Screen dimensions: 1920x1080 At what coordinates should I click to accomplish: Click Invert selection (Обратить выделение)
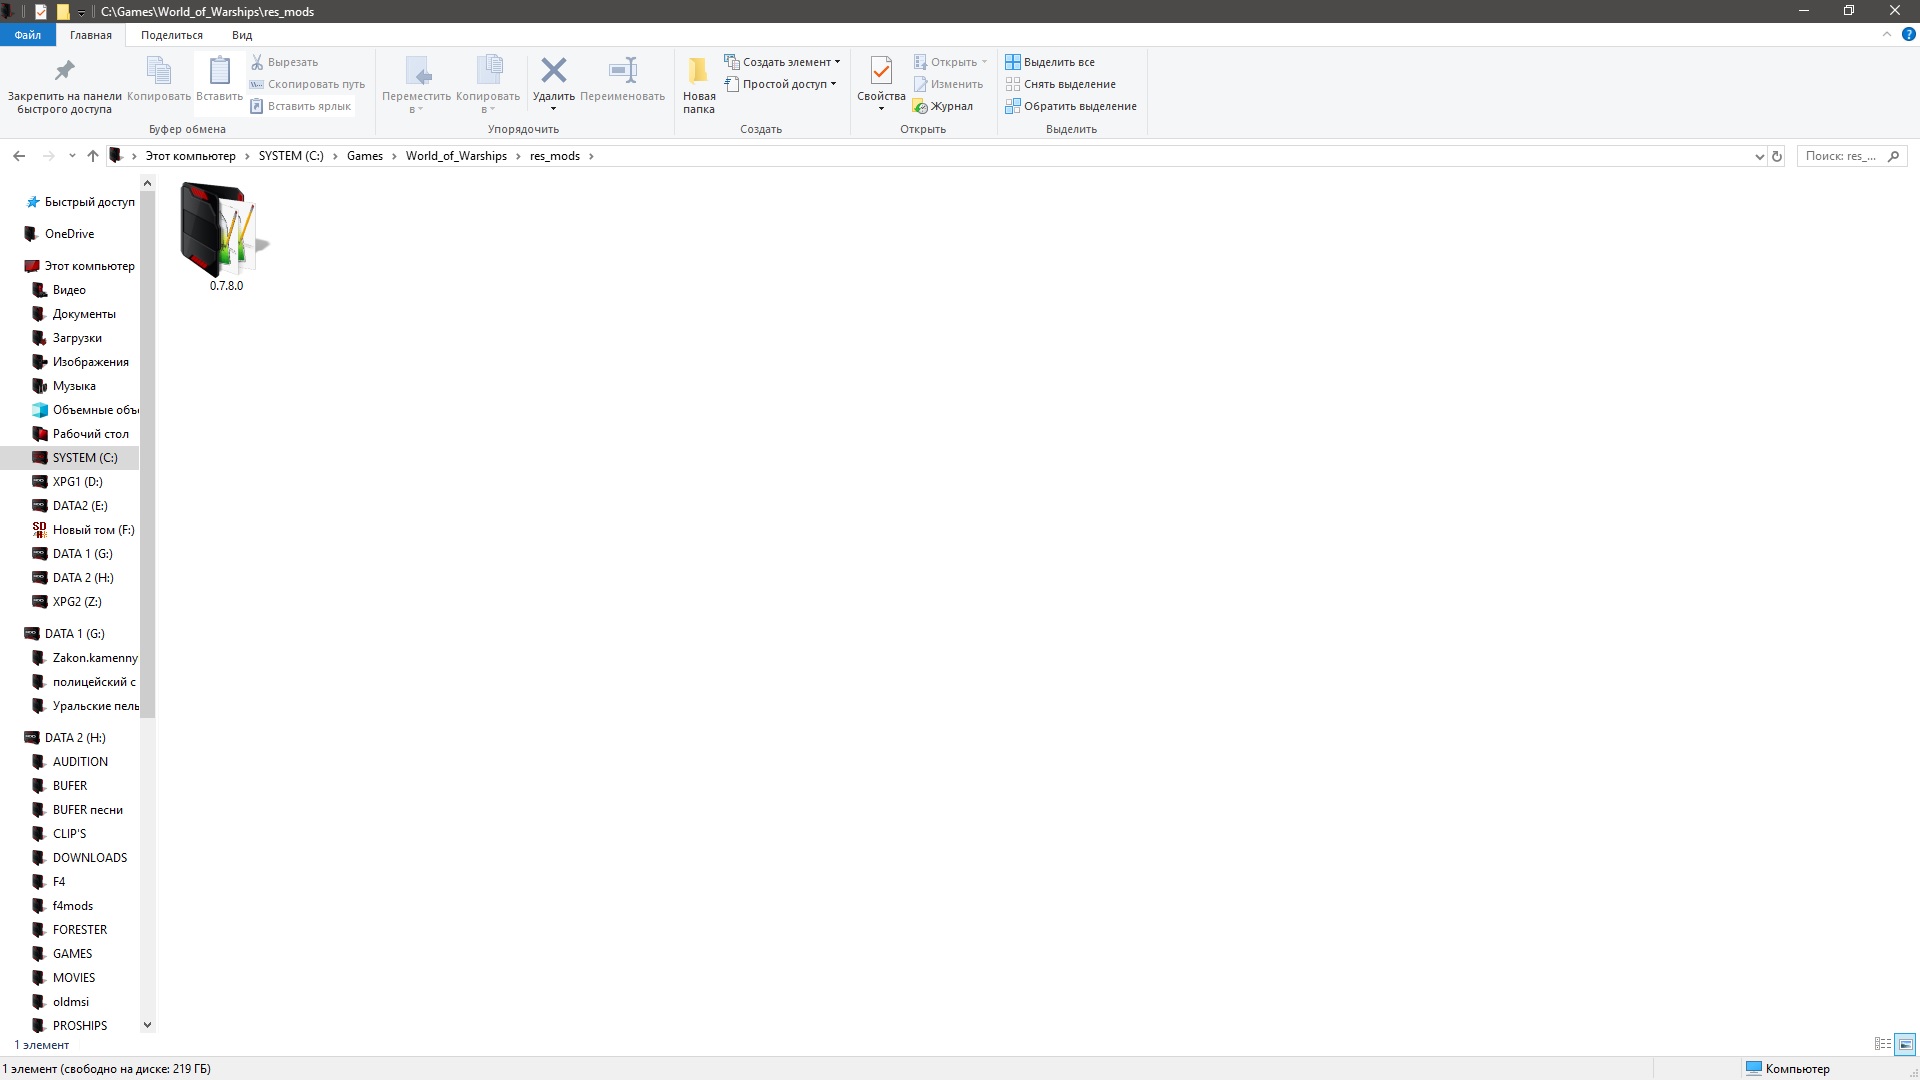(1071, 106)
